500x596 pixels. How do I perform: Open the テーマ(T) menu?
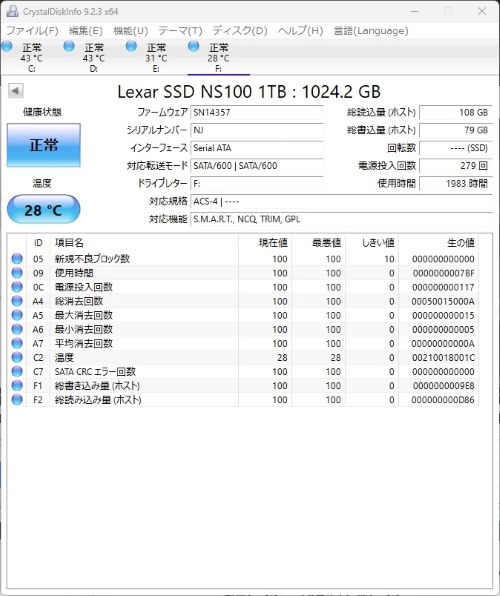[180, 30]
